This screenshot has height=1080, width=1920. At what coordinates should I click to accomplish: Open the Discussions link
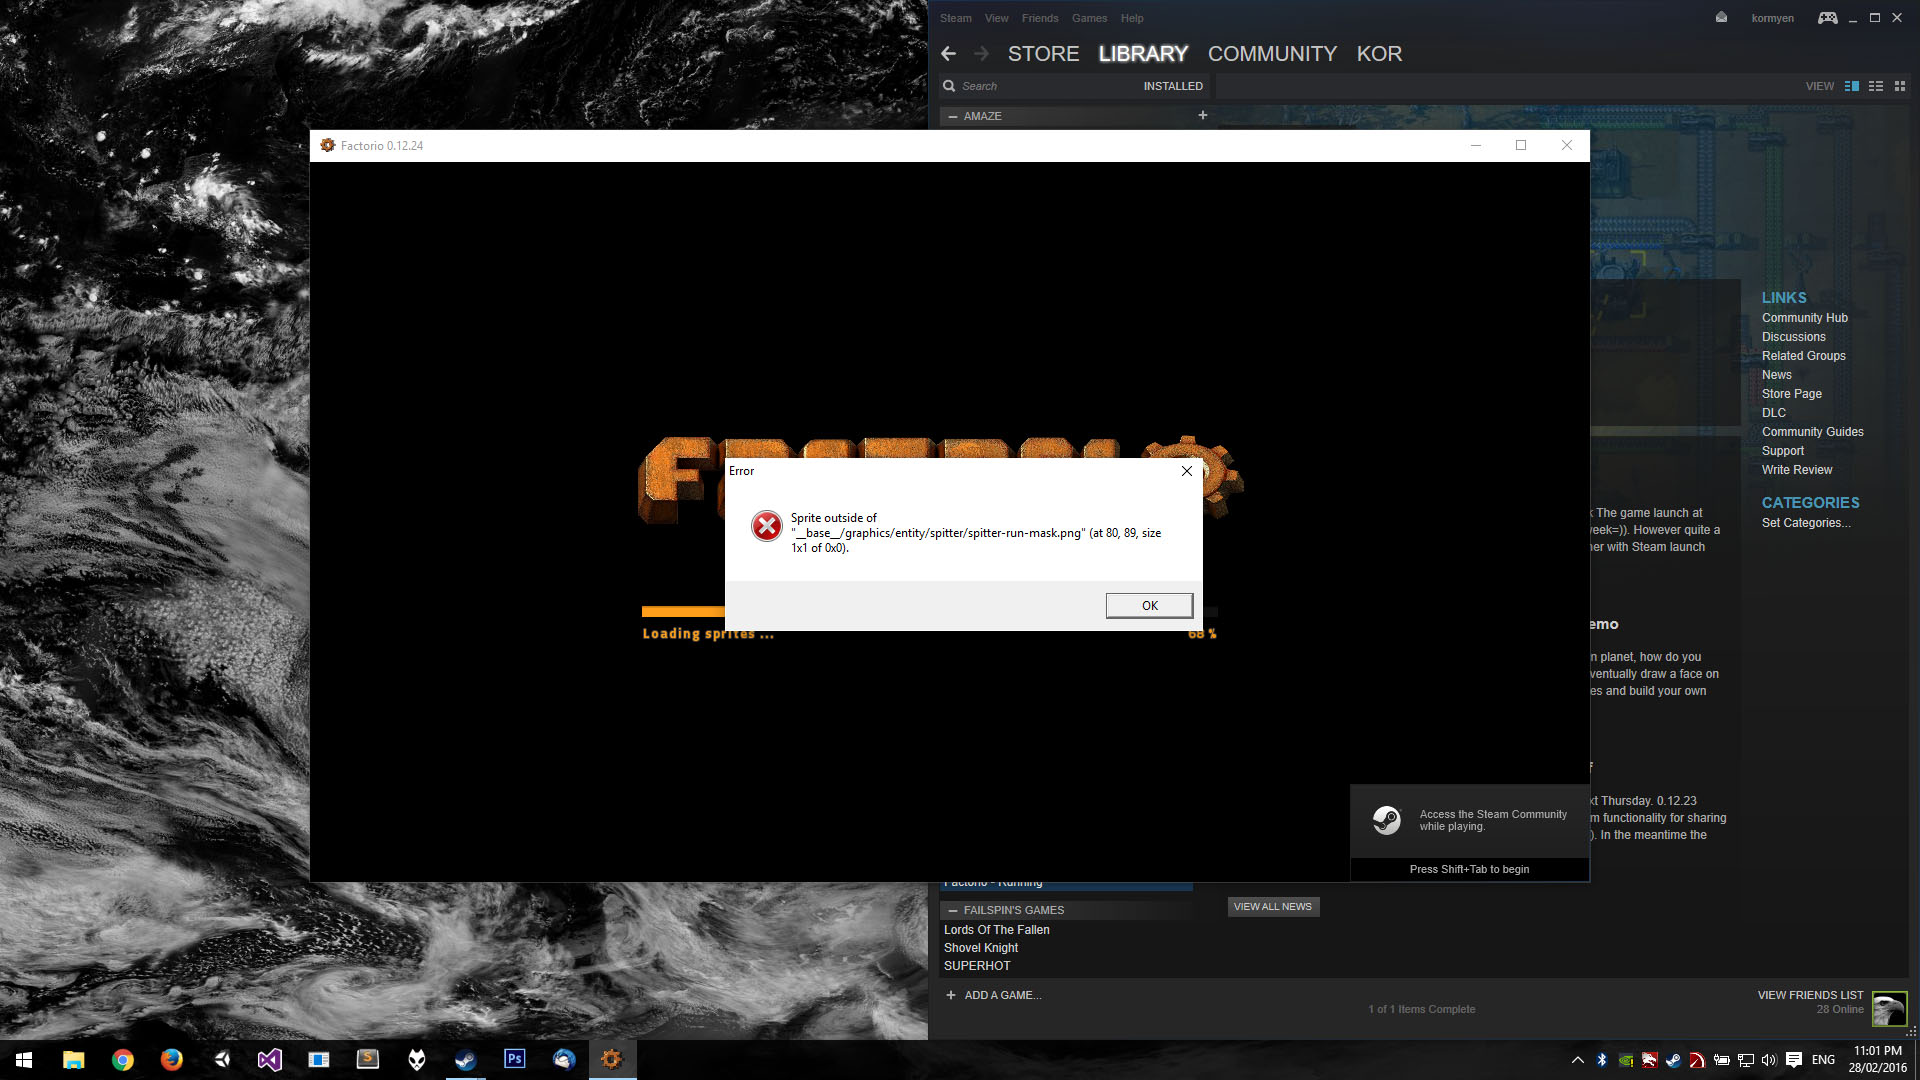pyautogui.click(x=1793, y=337)
